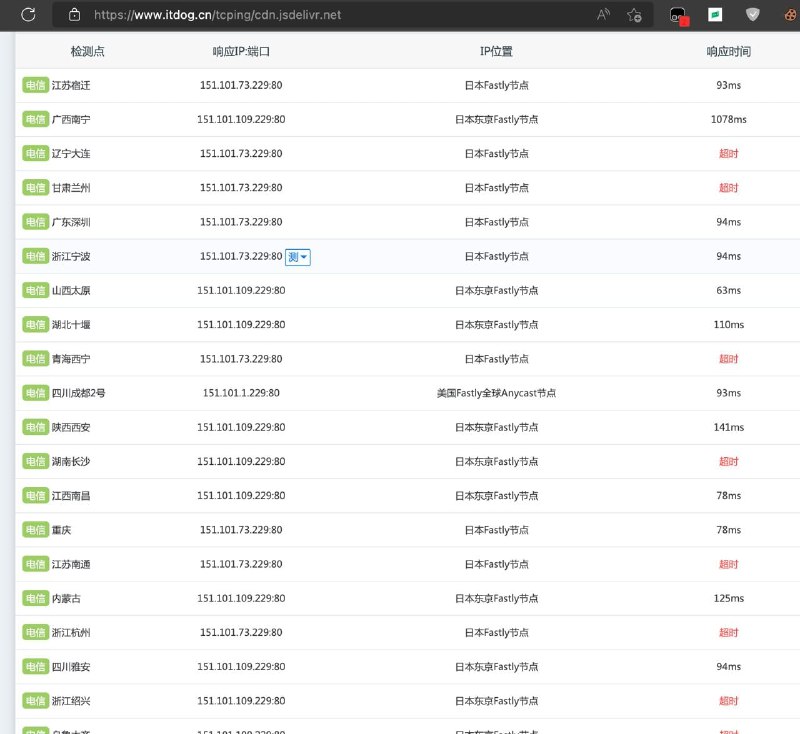This screenshot has width=800, height=734.
Task: Click IP 151.101.73.229:80 in 广东深圳 row
Action: pos(241,222)
